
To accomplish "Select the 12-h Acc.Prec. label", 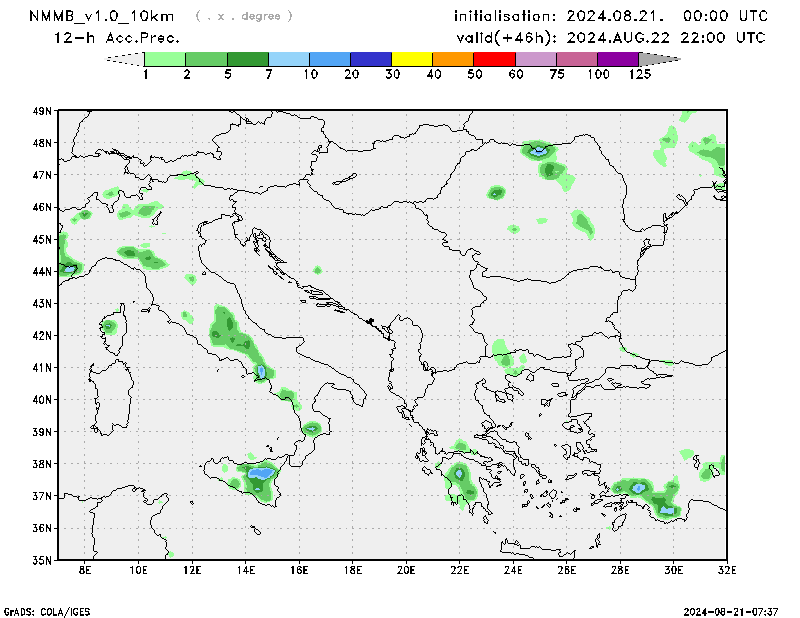I will pos(118,38).
